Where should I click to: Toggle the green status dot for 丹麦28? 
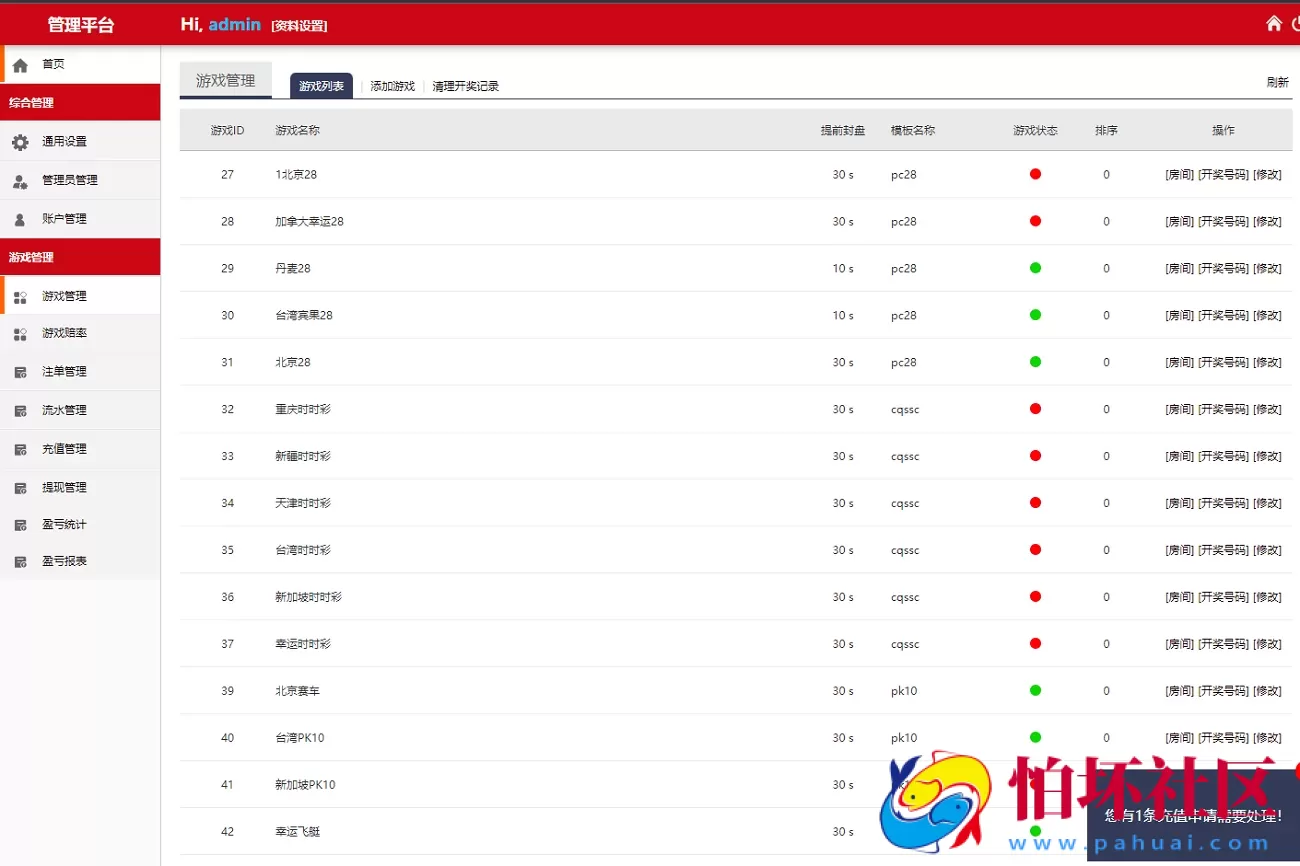1035,268
